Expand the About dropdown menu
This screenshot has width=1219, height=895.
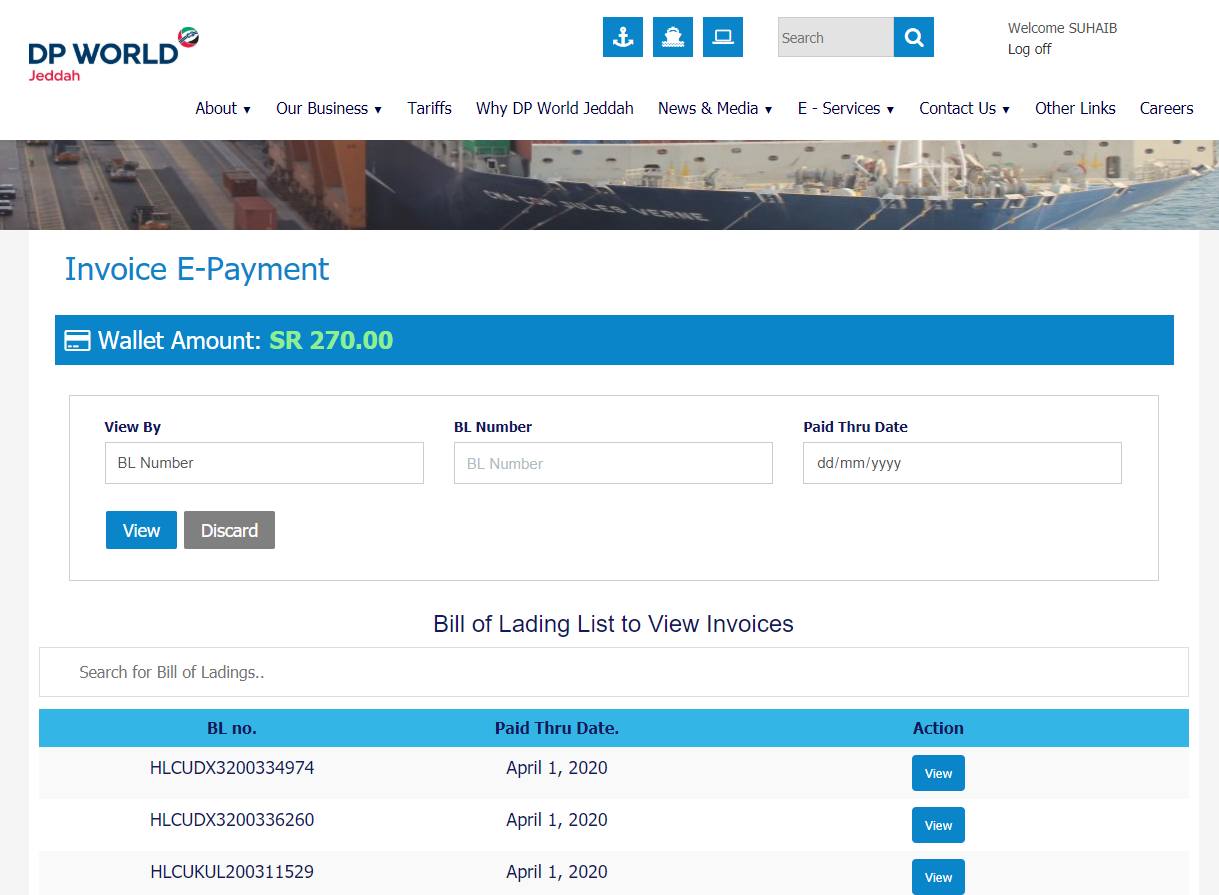(x=223, y=108)
